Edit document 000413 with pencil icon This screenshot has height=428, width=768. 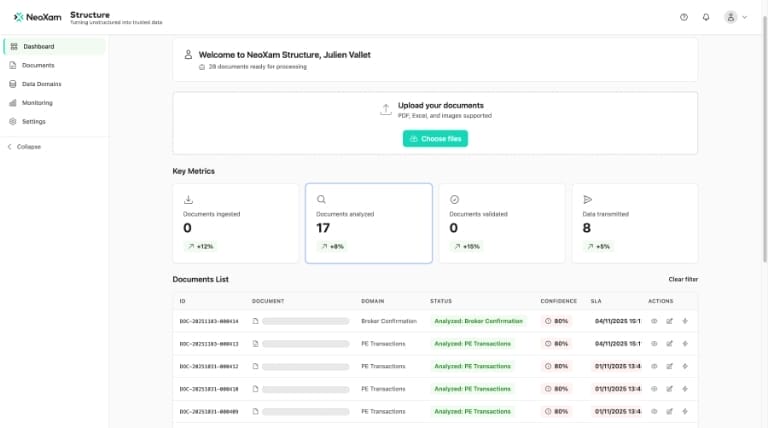(670, 344)
